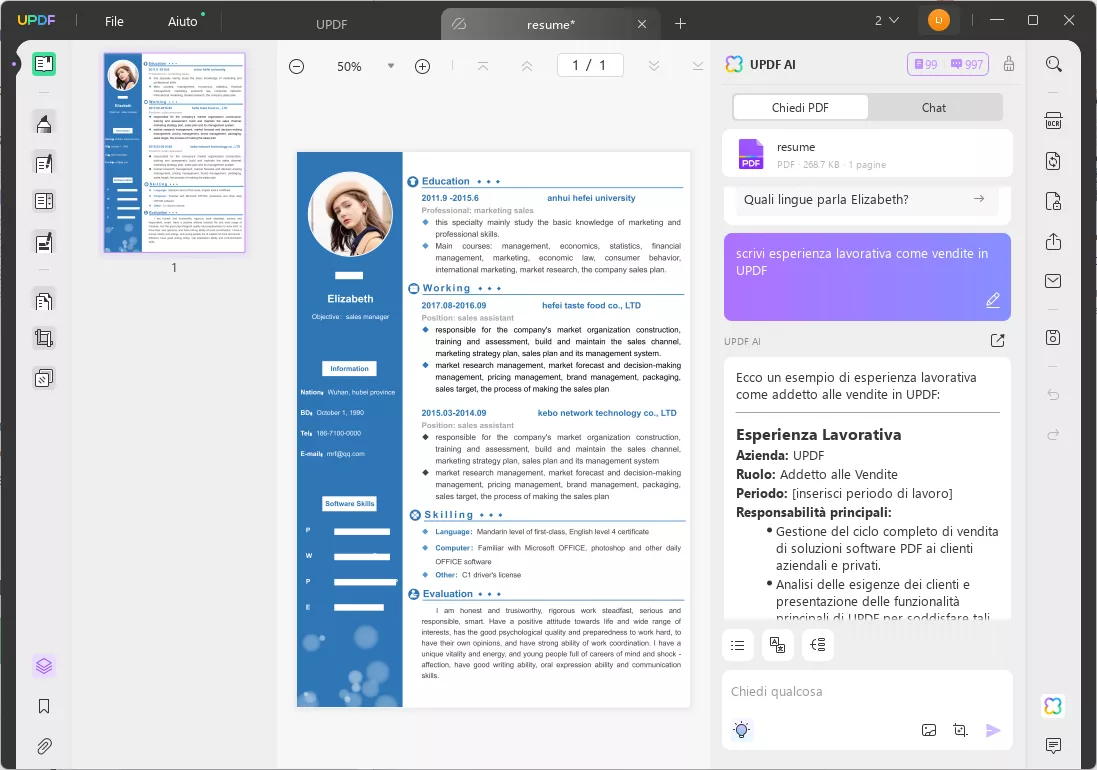The width and height of the screenshot is (1097, 770).
Task: Clear the AI chat with the broom icon
Action: coord(1009,64)
